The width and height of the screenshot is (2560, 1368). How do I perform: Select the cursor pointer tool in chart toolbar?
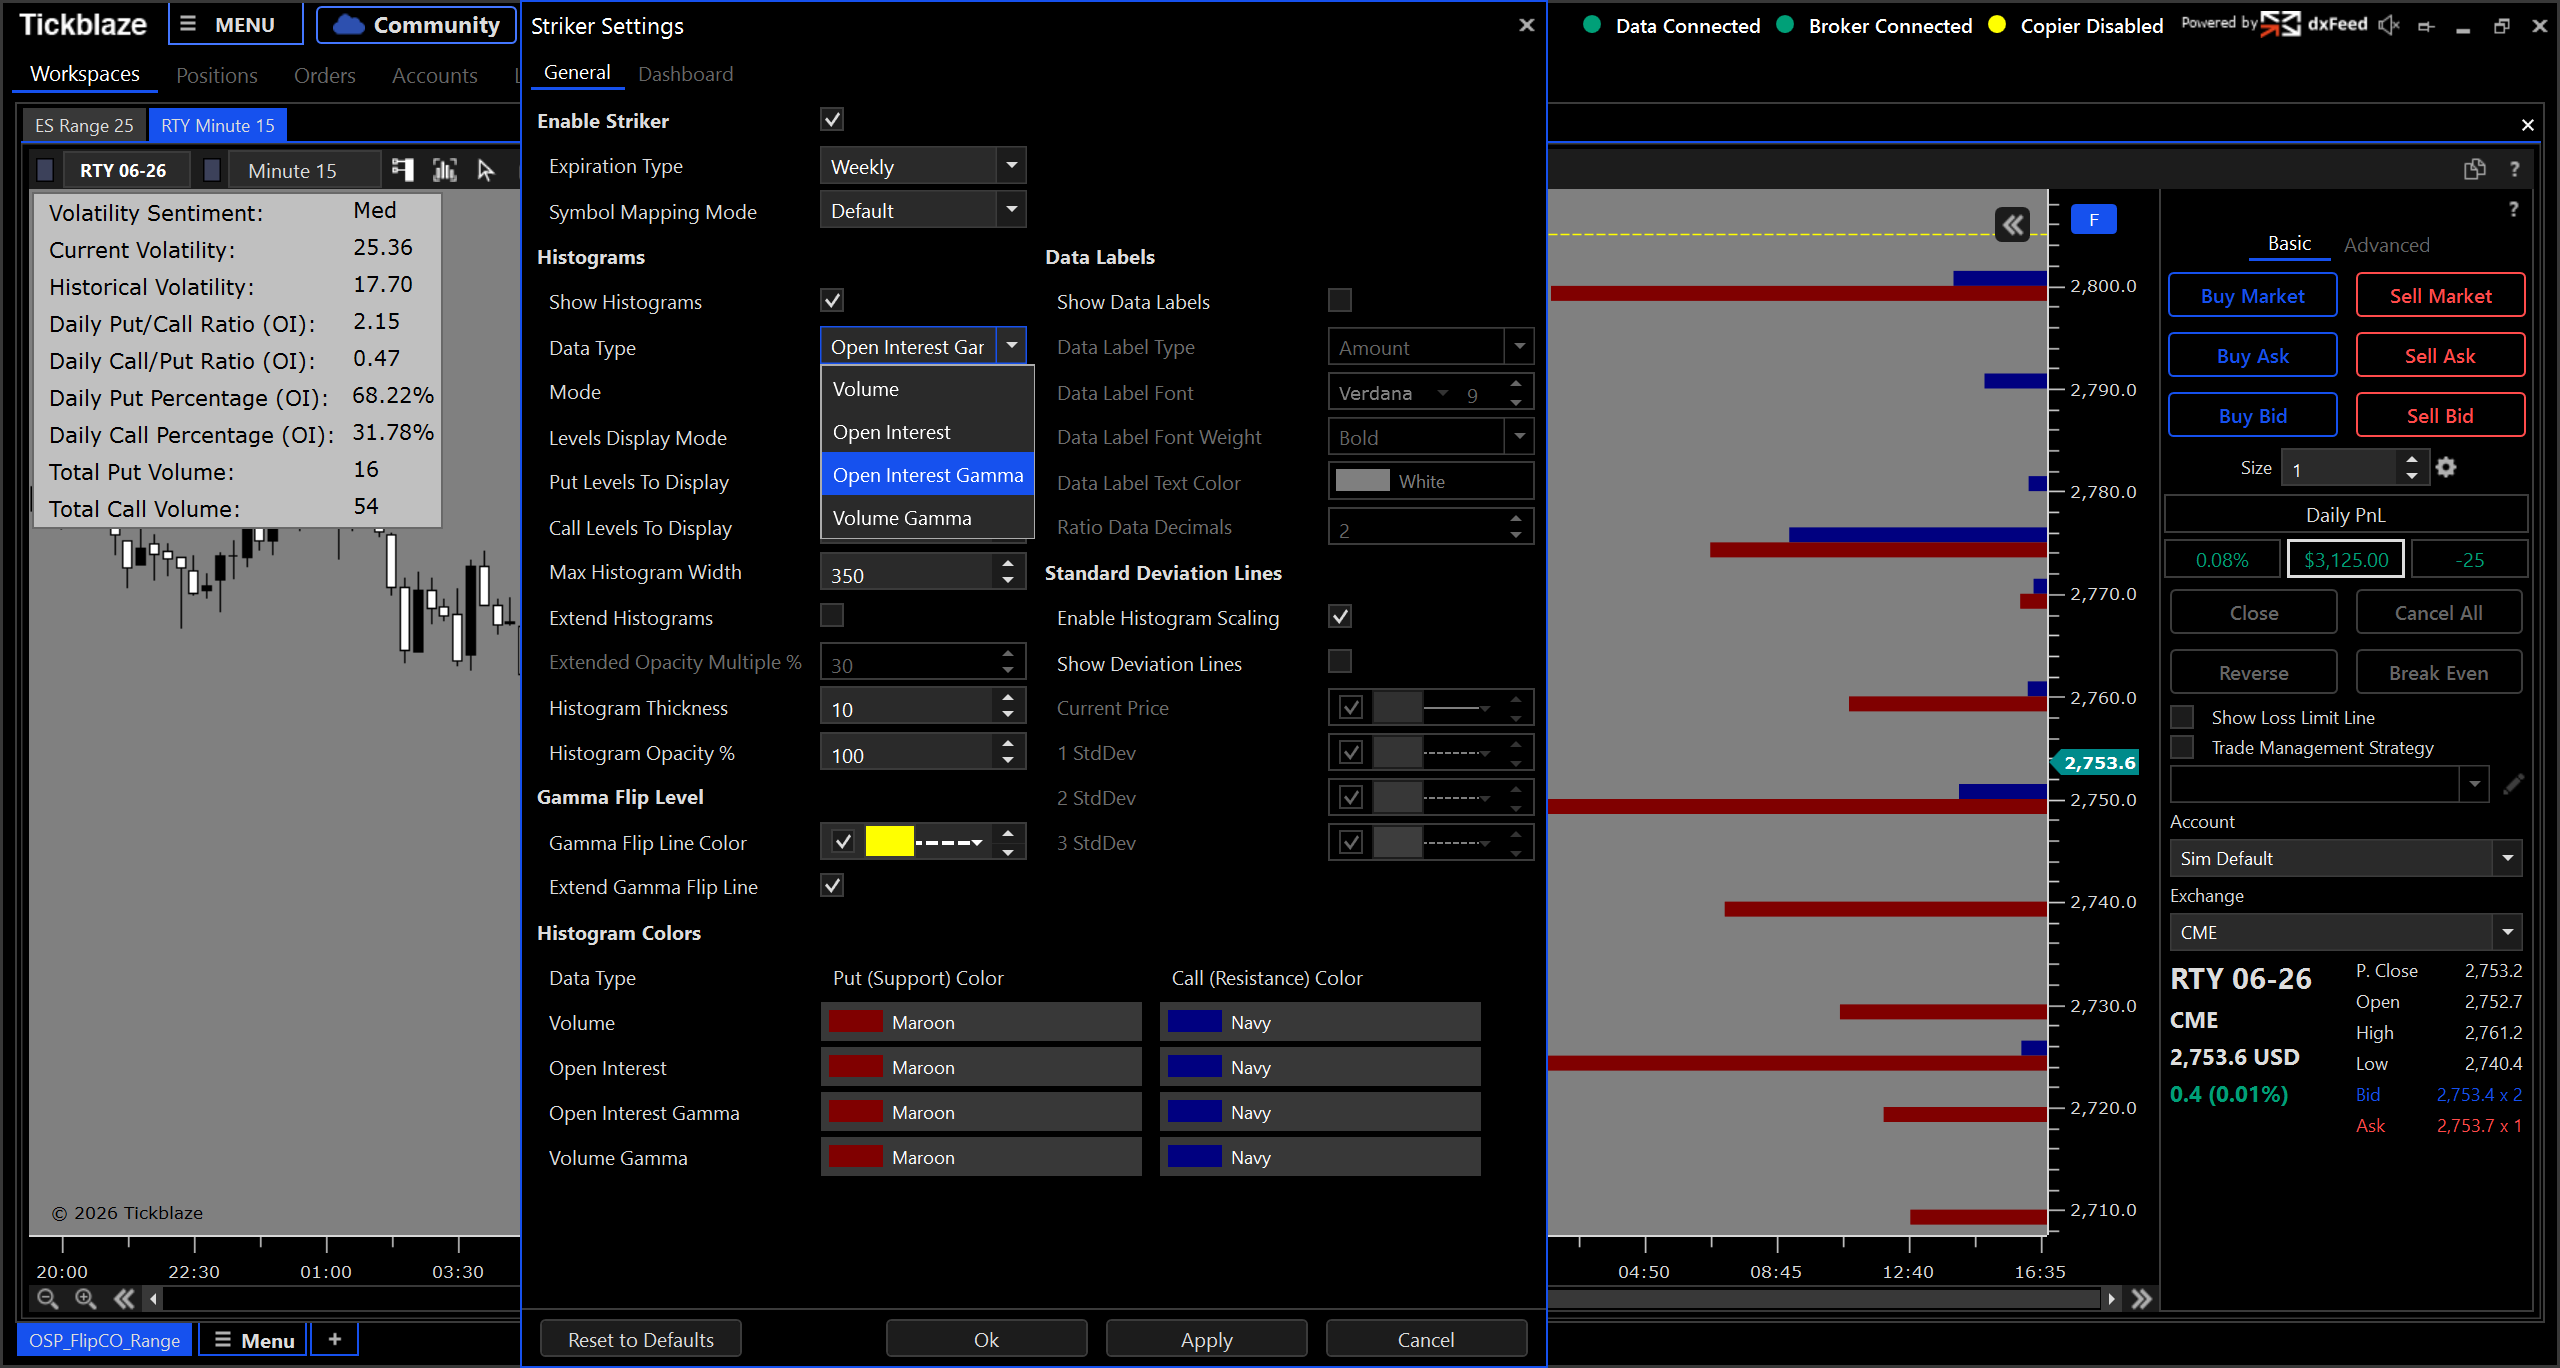pyautogui.click(x=486, y=170)
